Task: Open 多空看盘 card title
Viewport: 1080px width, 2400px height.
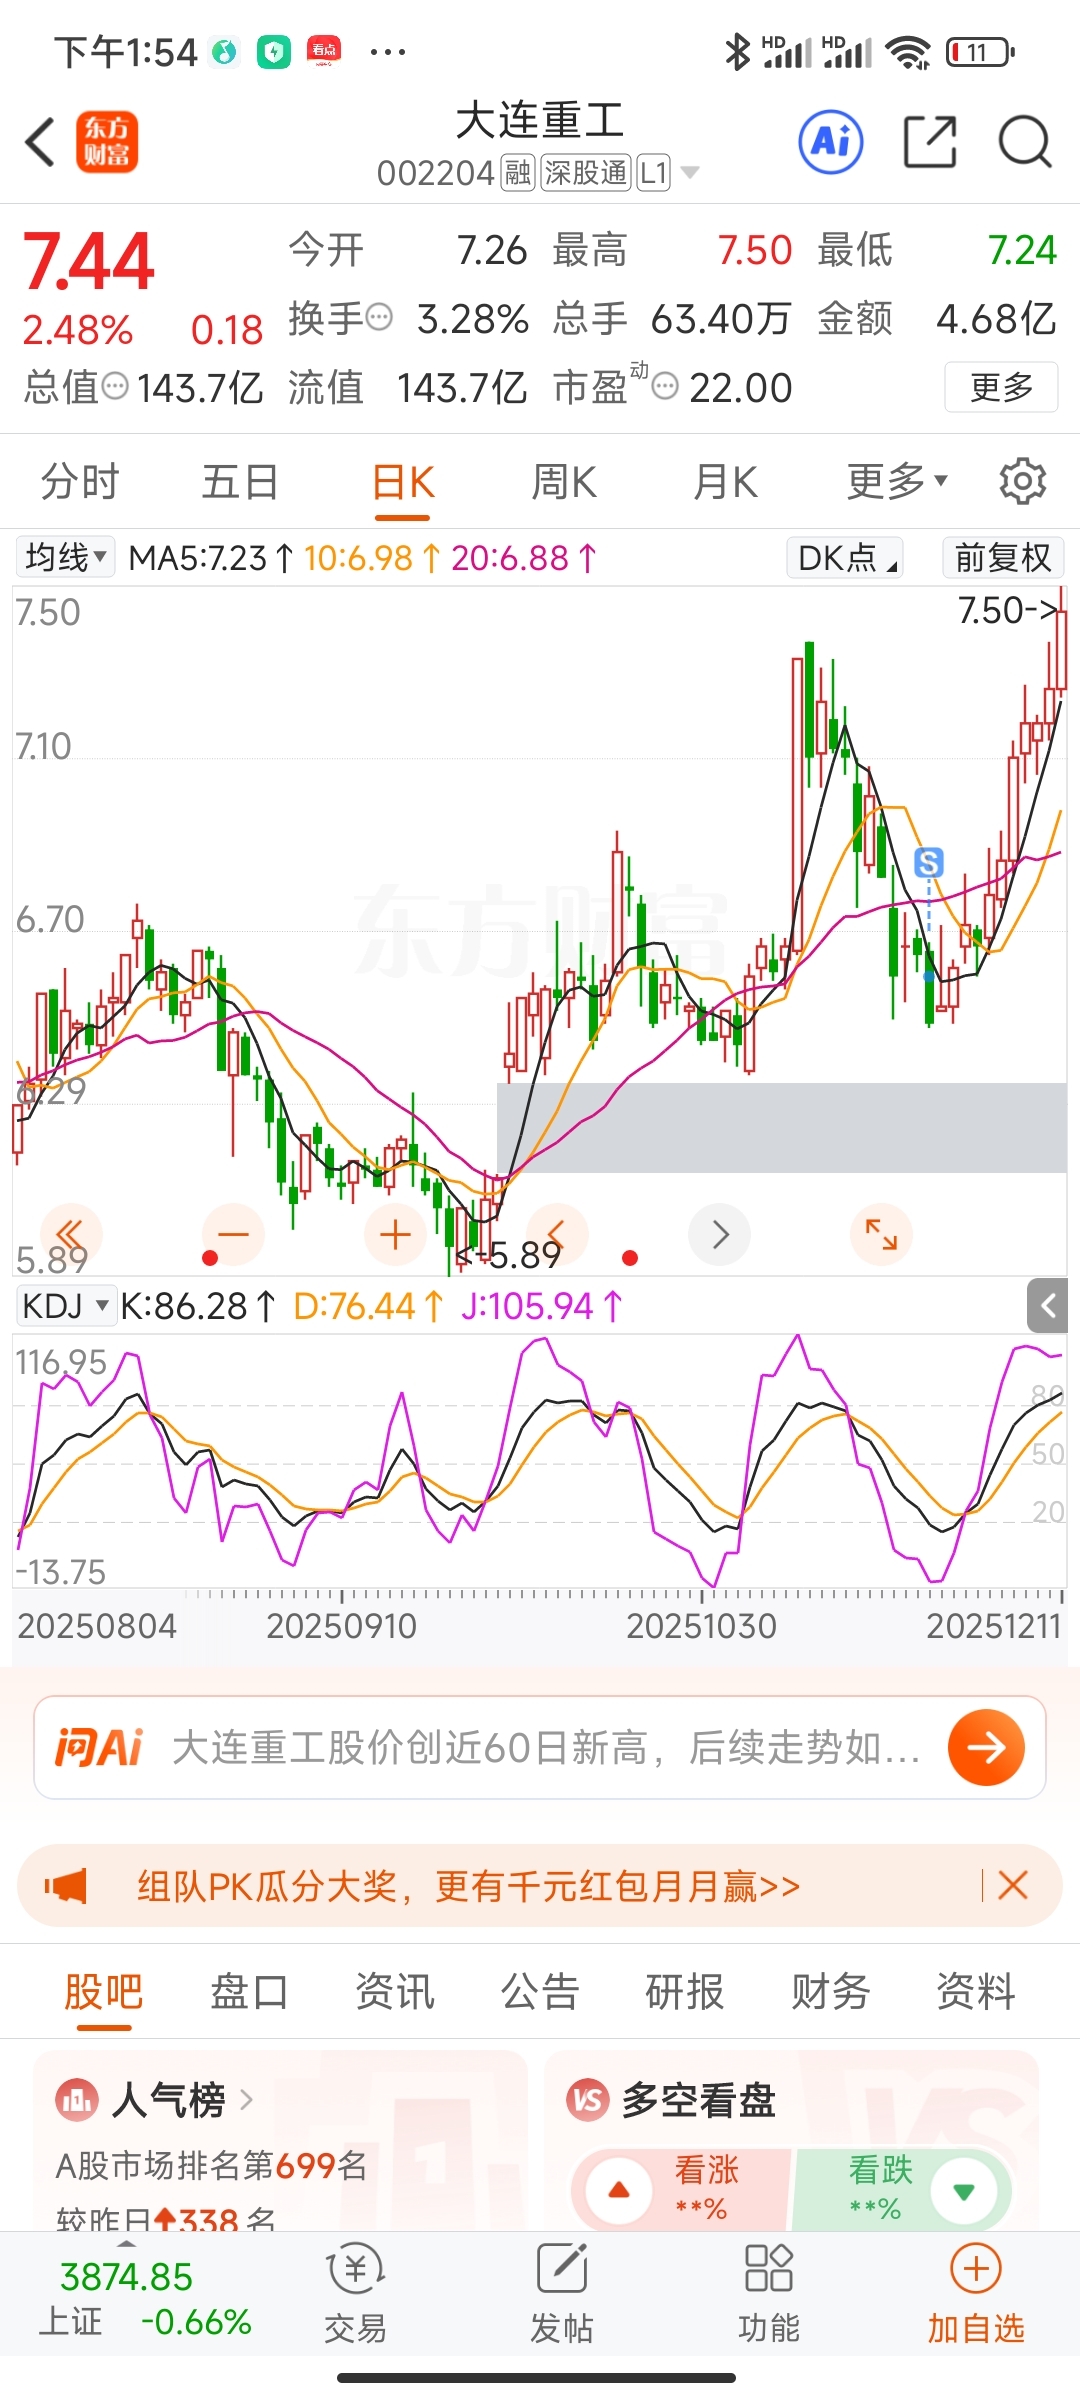Action: (698, 2099)
